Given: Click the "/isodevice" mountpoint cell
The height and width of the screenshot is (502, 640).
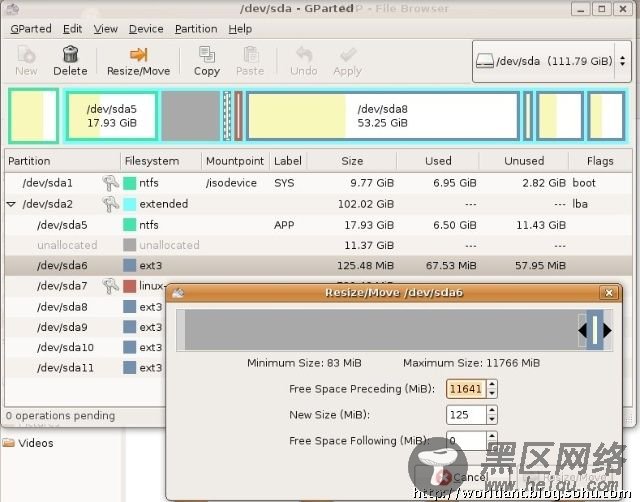Looking at the screenshot, I should [231, 183].
